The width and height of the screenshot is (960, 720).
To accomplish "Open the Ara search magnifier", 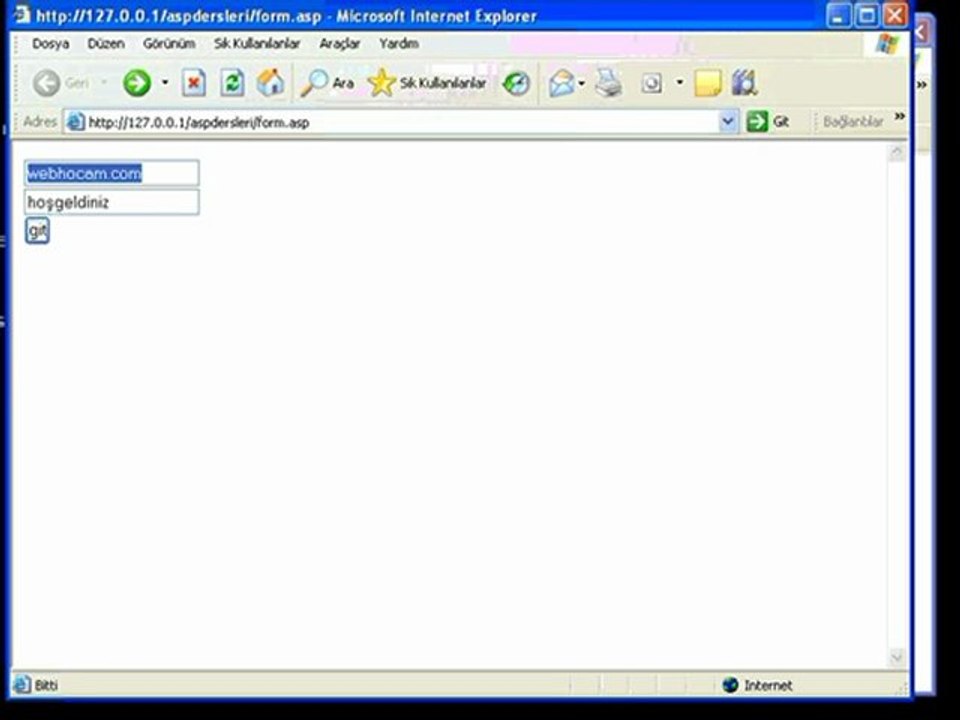I will 327,83.
